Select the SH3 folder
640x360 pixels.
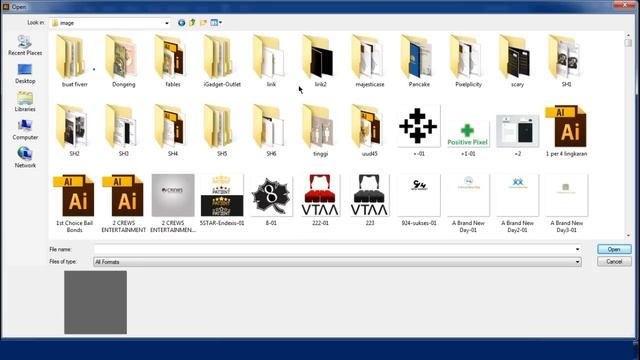(124, 131)
